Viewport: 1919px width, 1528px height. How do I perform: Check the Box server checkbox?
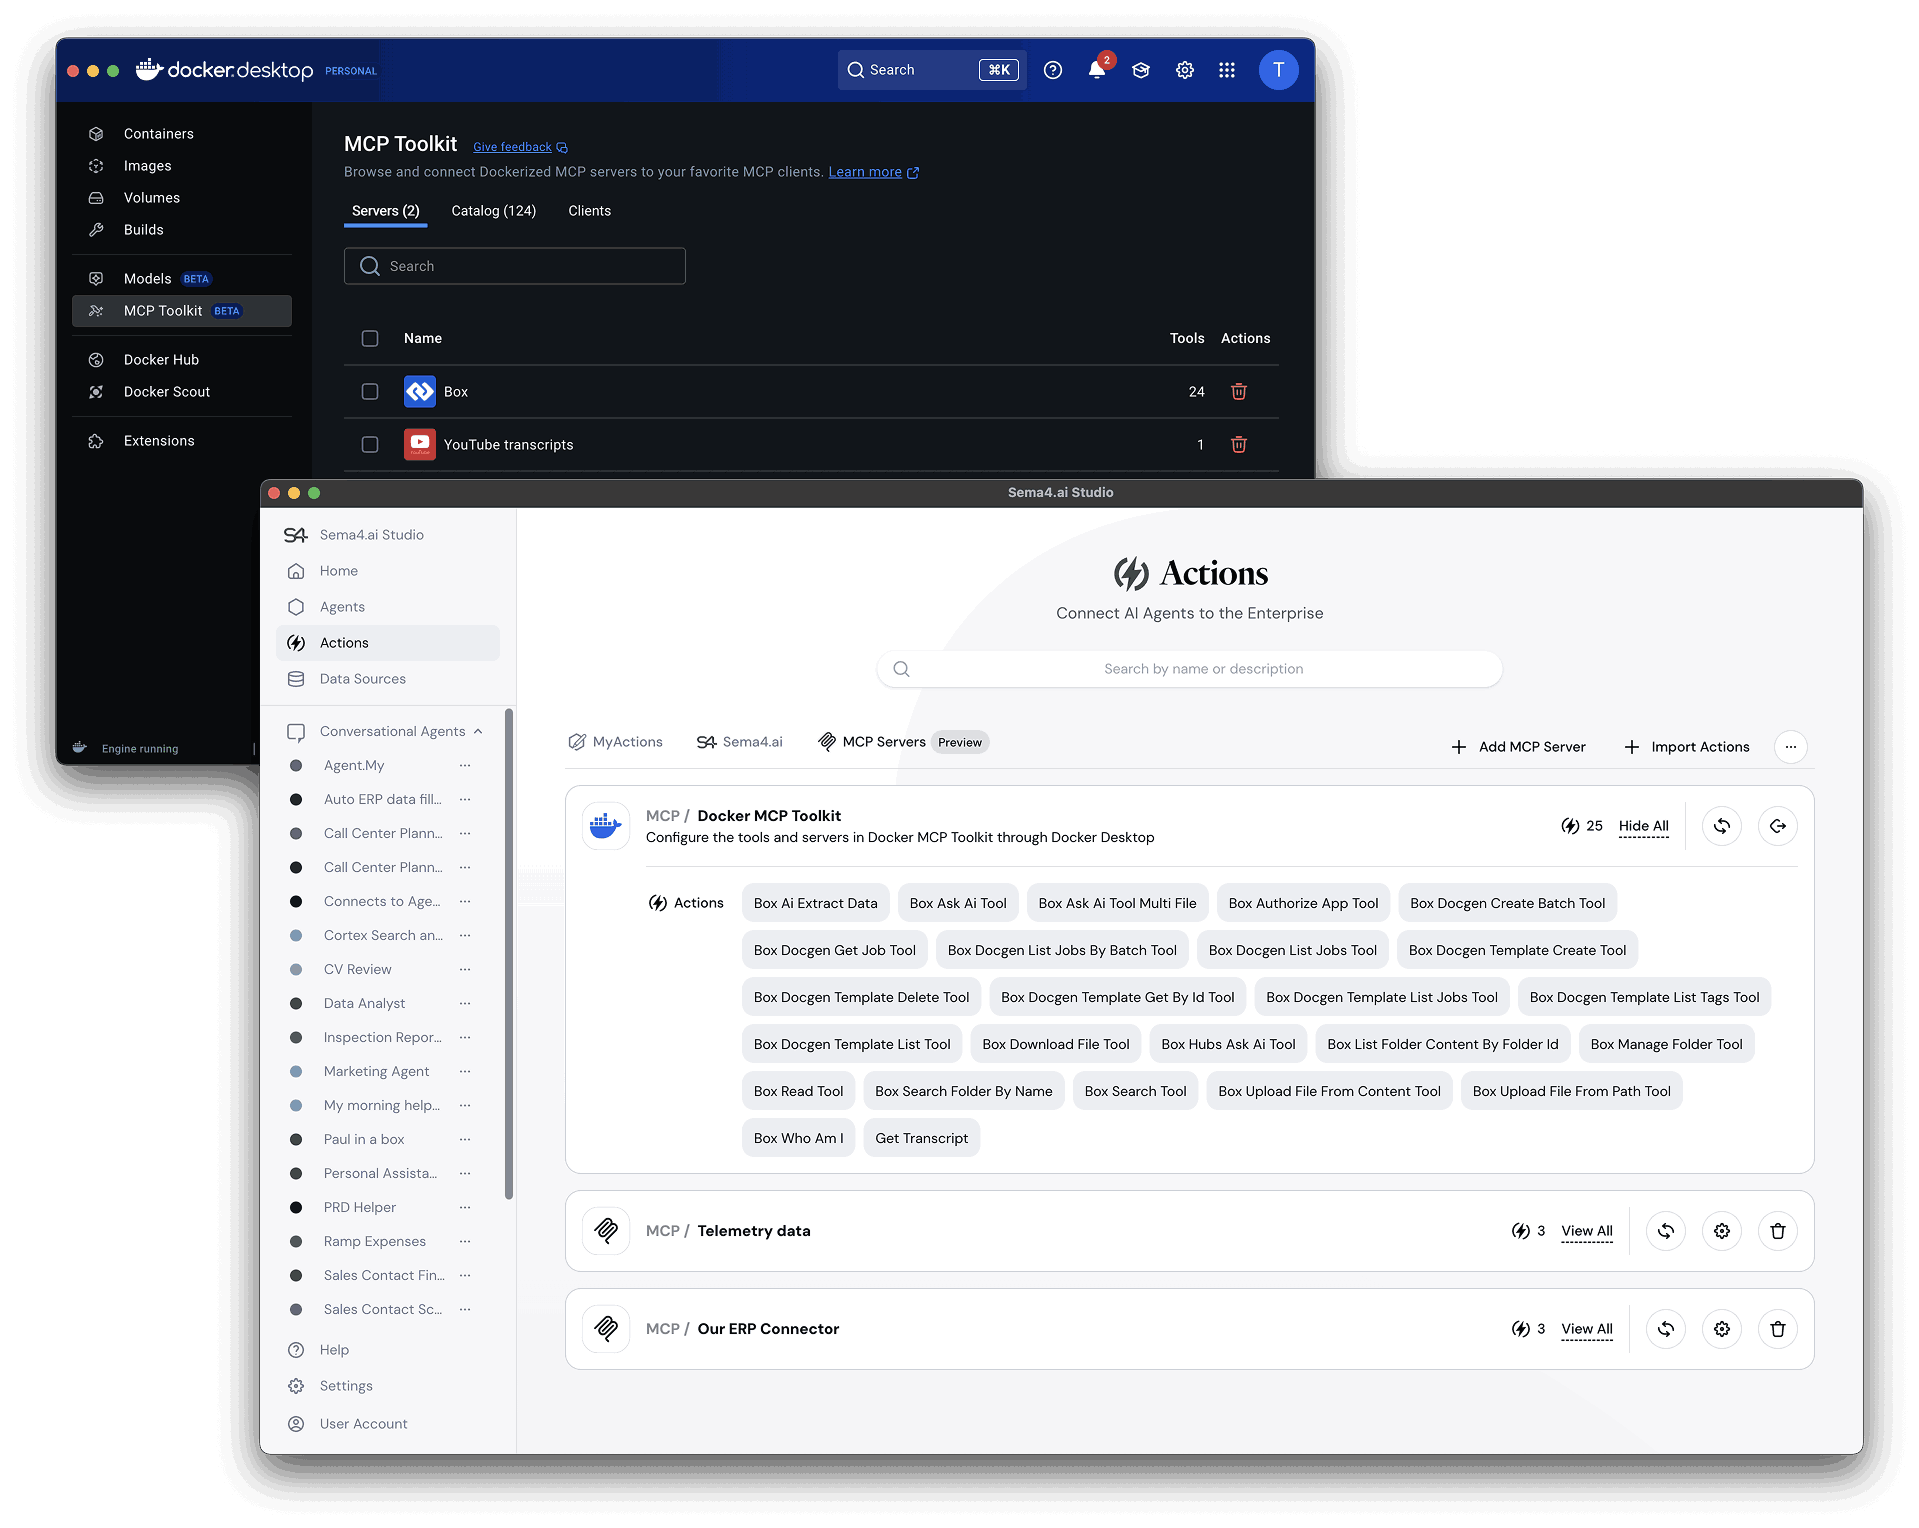[x=369, y=391]
